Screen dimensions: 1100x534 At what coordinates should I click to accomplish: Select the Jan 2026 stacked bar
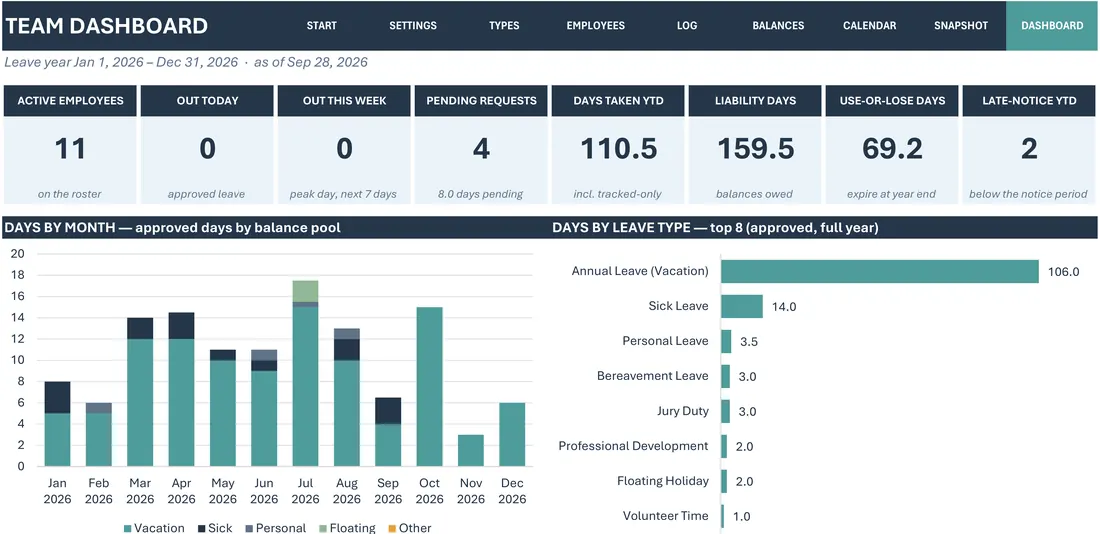58,424
